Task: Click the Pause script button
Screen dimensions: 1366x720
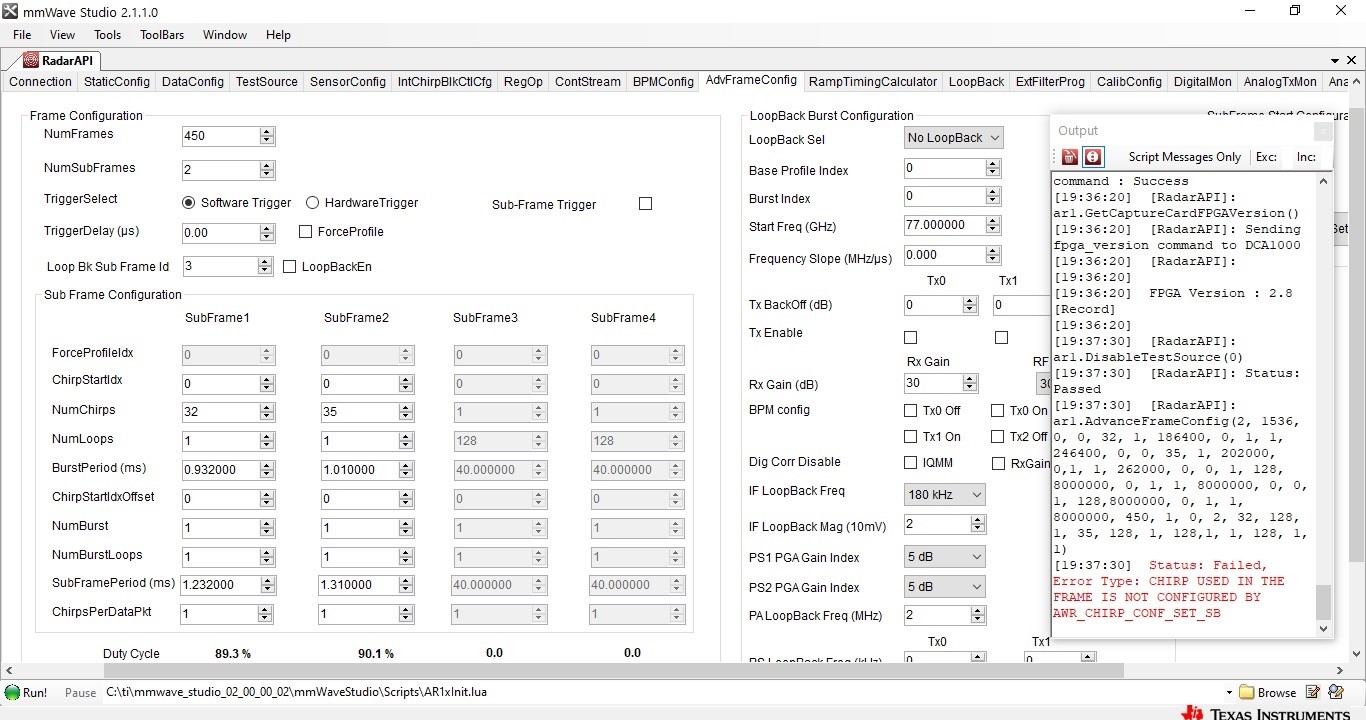Action: pyautogui.click(x=80, y=692)
